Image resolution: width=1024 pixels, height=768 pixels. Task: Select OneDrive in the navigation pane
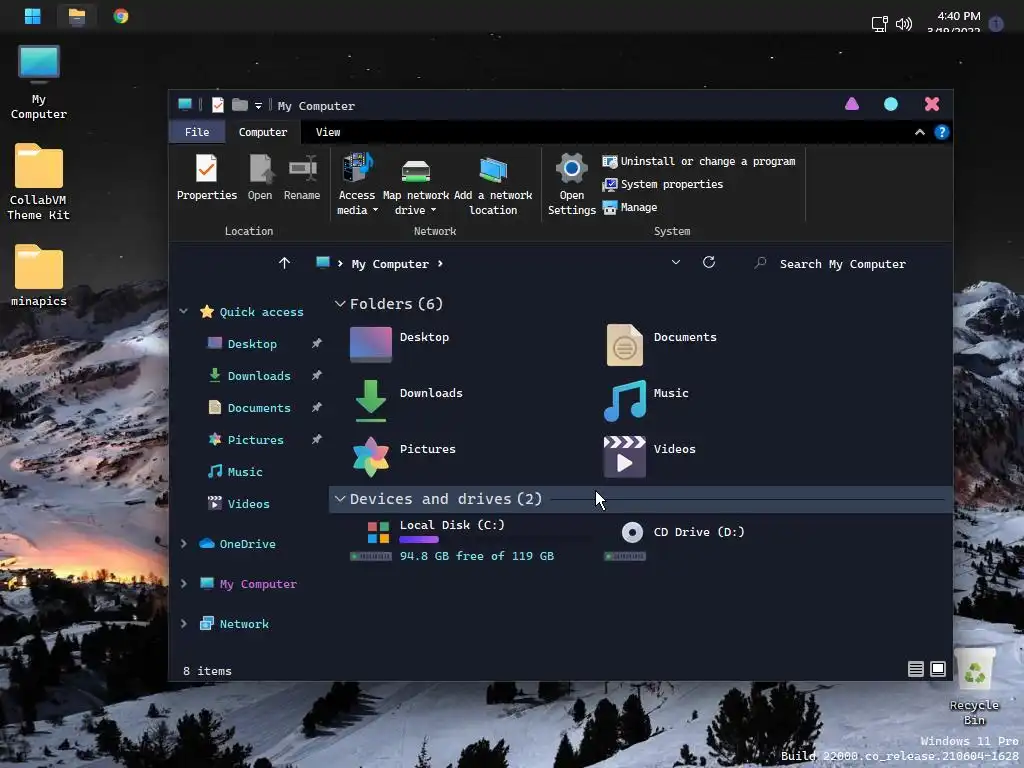pos(247,543)
